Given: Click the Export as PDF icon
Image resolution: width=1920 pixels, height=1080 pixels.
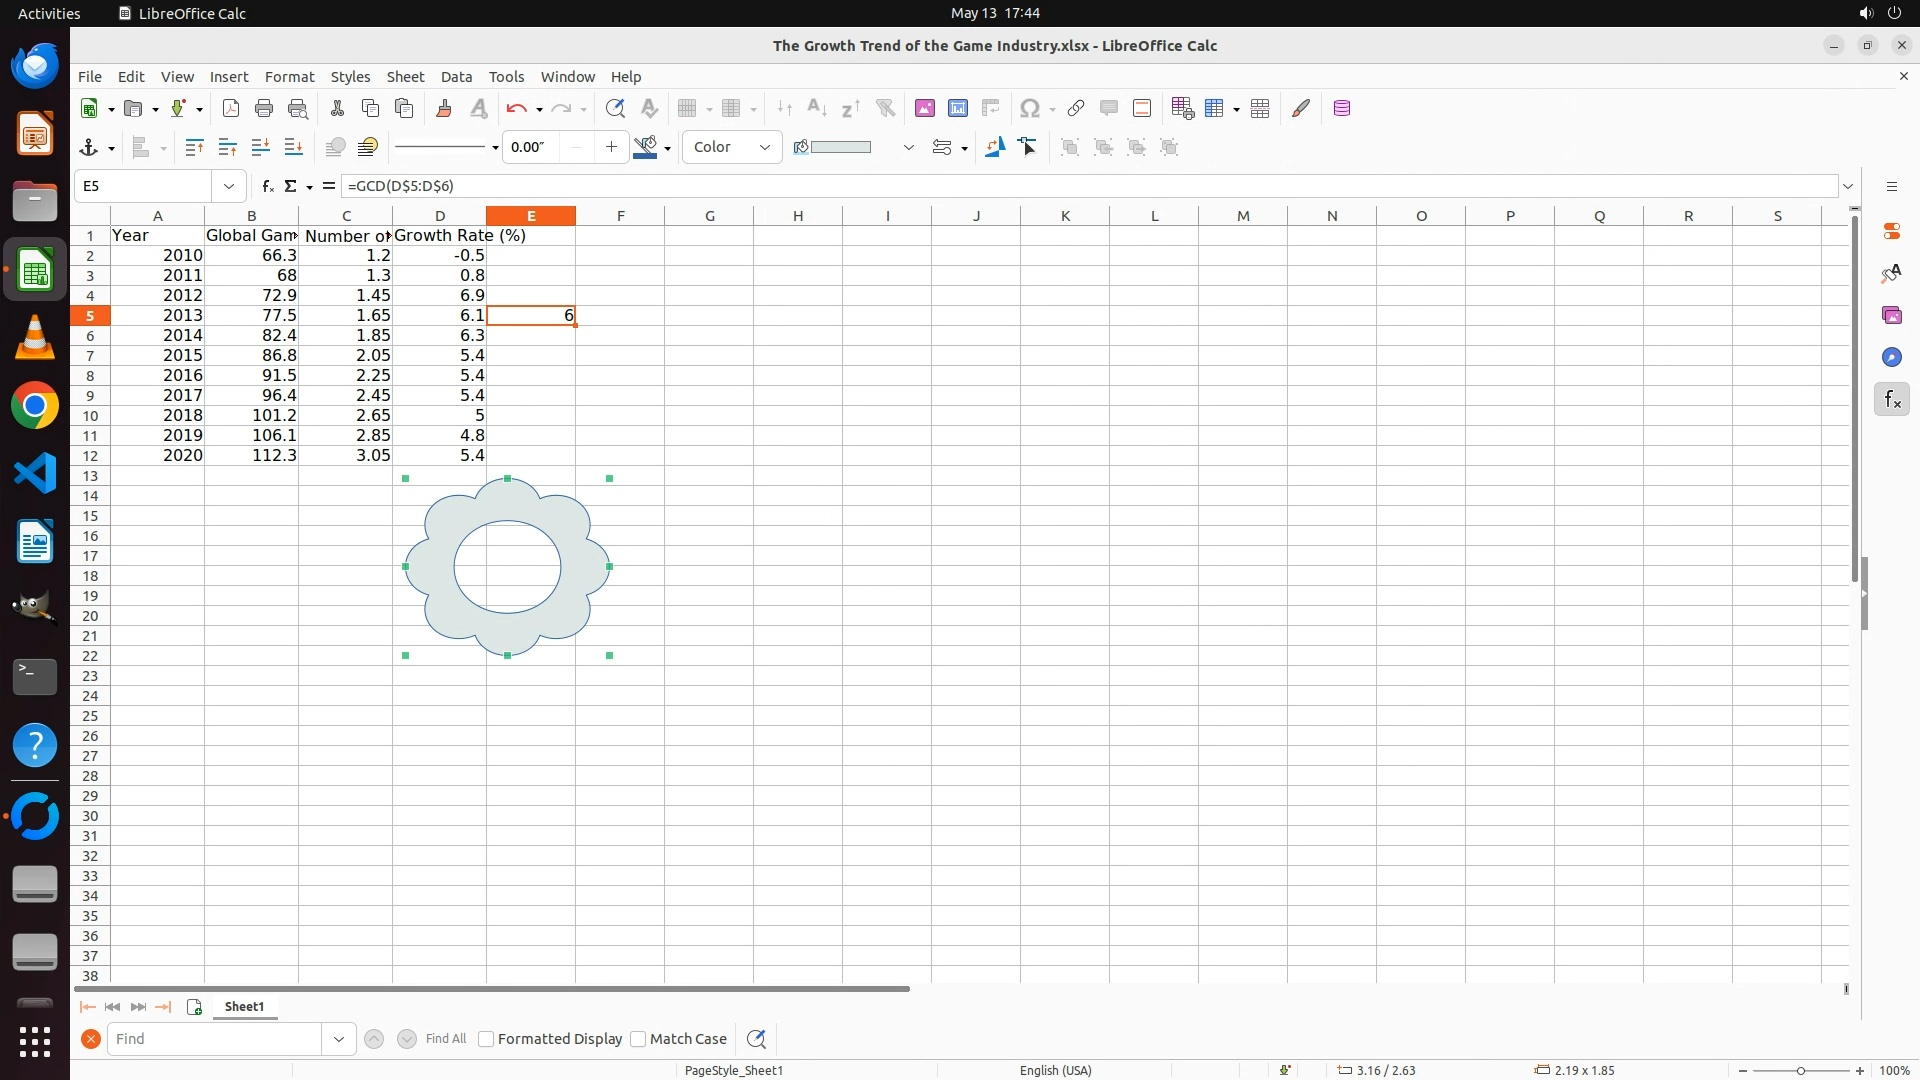Looking at the screenshot, I should point(231,109).
